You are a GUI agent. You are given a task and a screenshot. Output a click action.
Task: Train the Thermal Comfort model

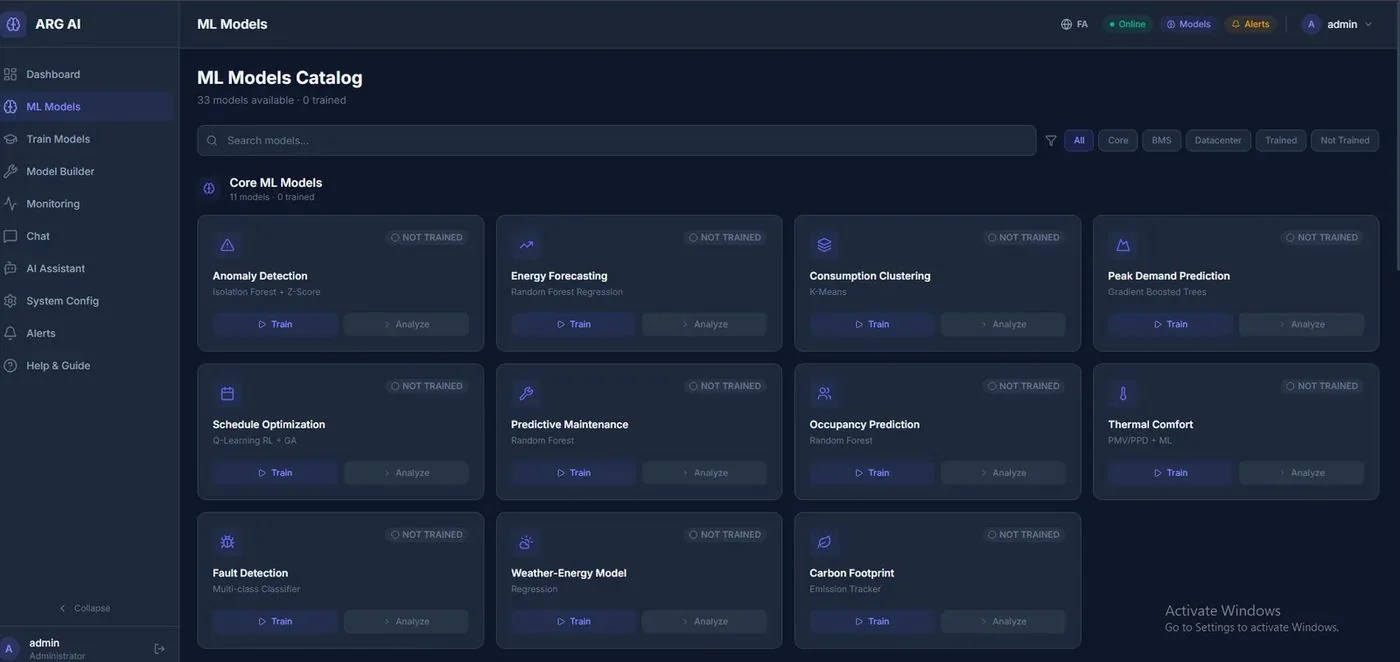(x=1170, y=473)
